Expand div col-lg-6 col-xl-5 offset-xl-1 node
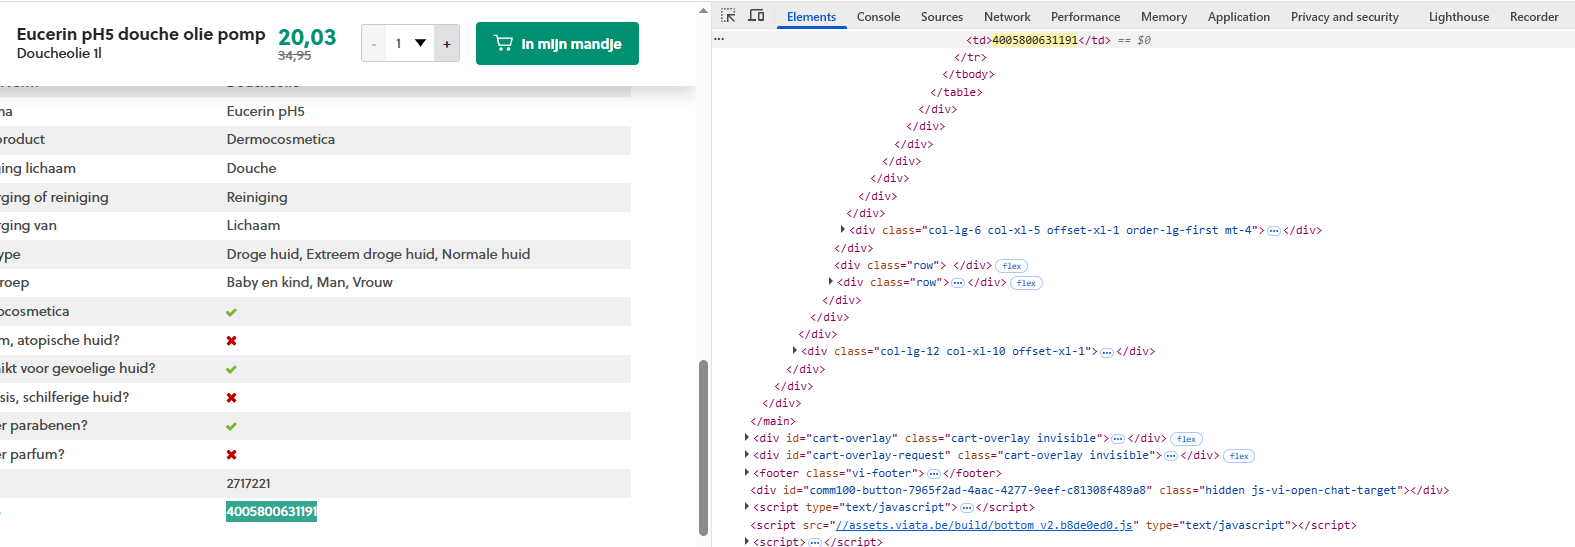 (843, 230)
